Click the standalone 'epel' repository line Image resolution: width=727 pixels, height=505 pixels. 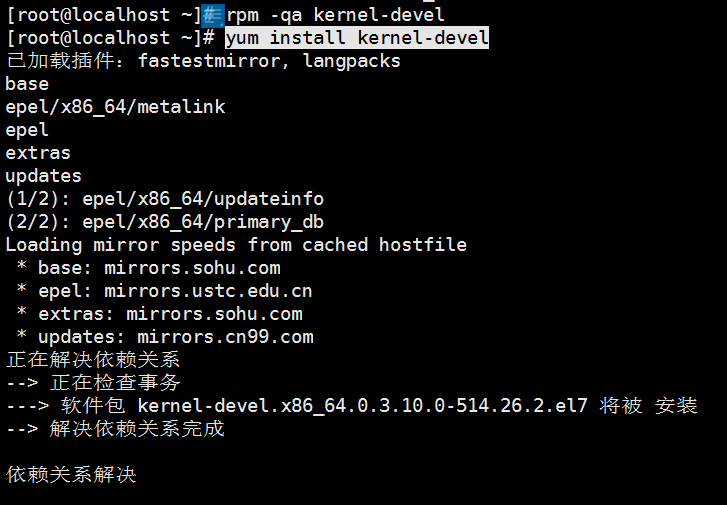[27, 130]
